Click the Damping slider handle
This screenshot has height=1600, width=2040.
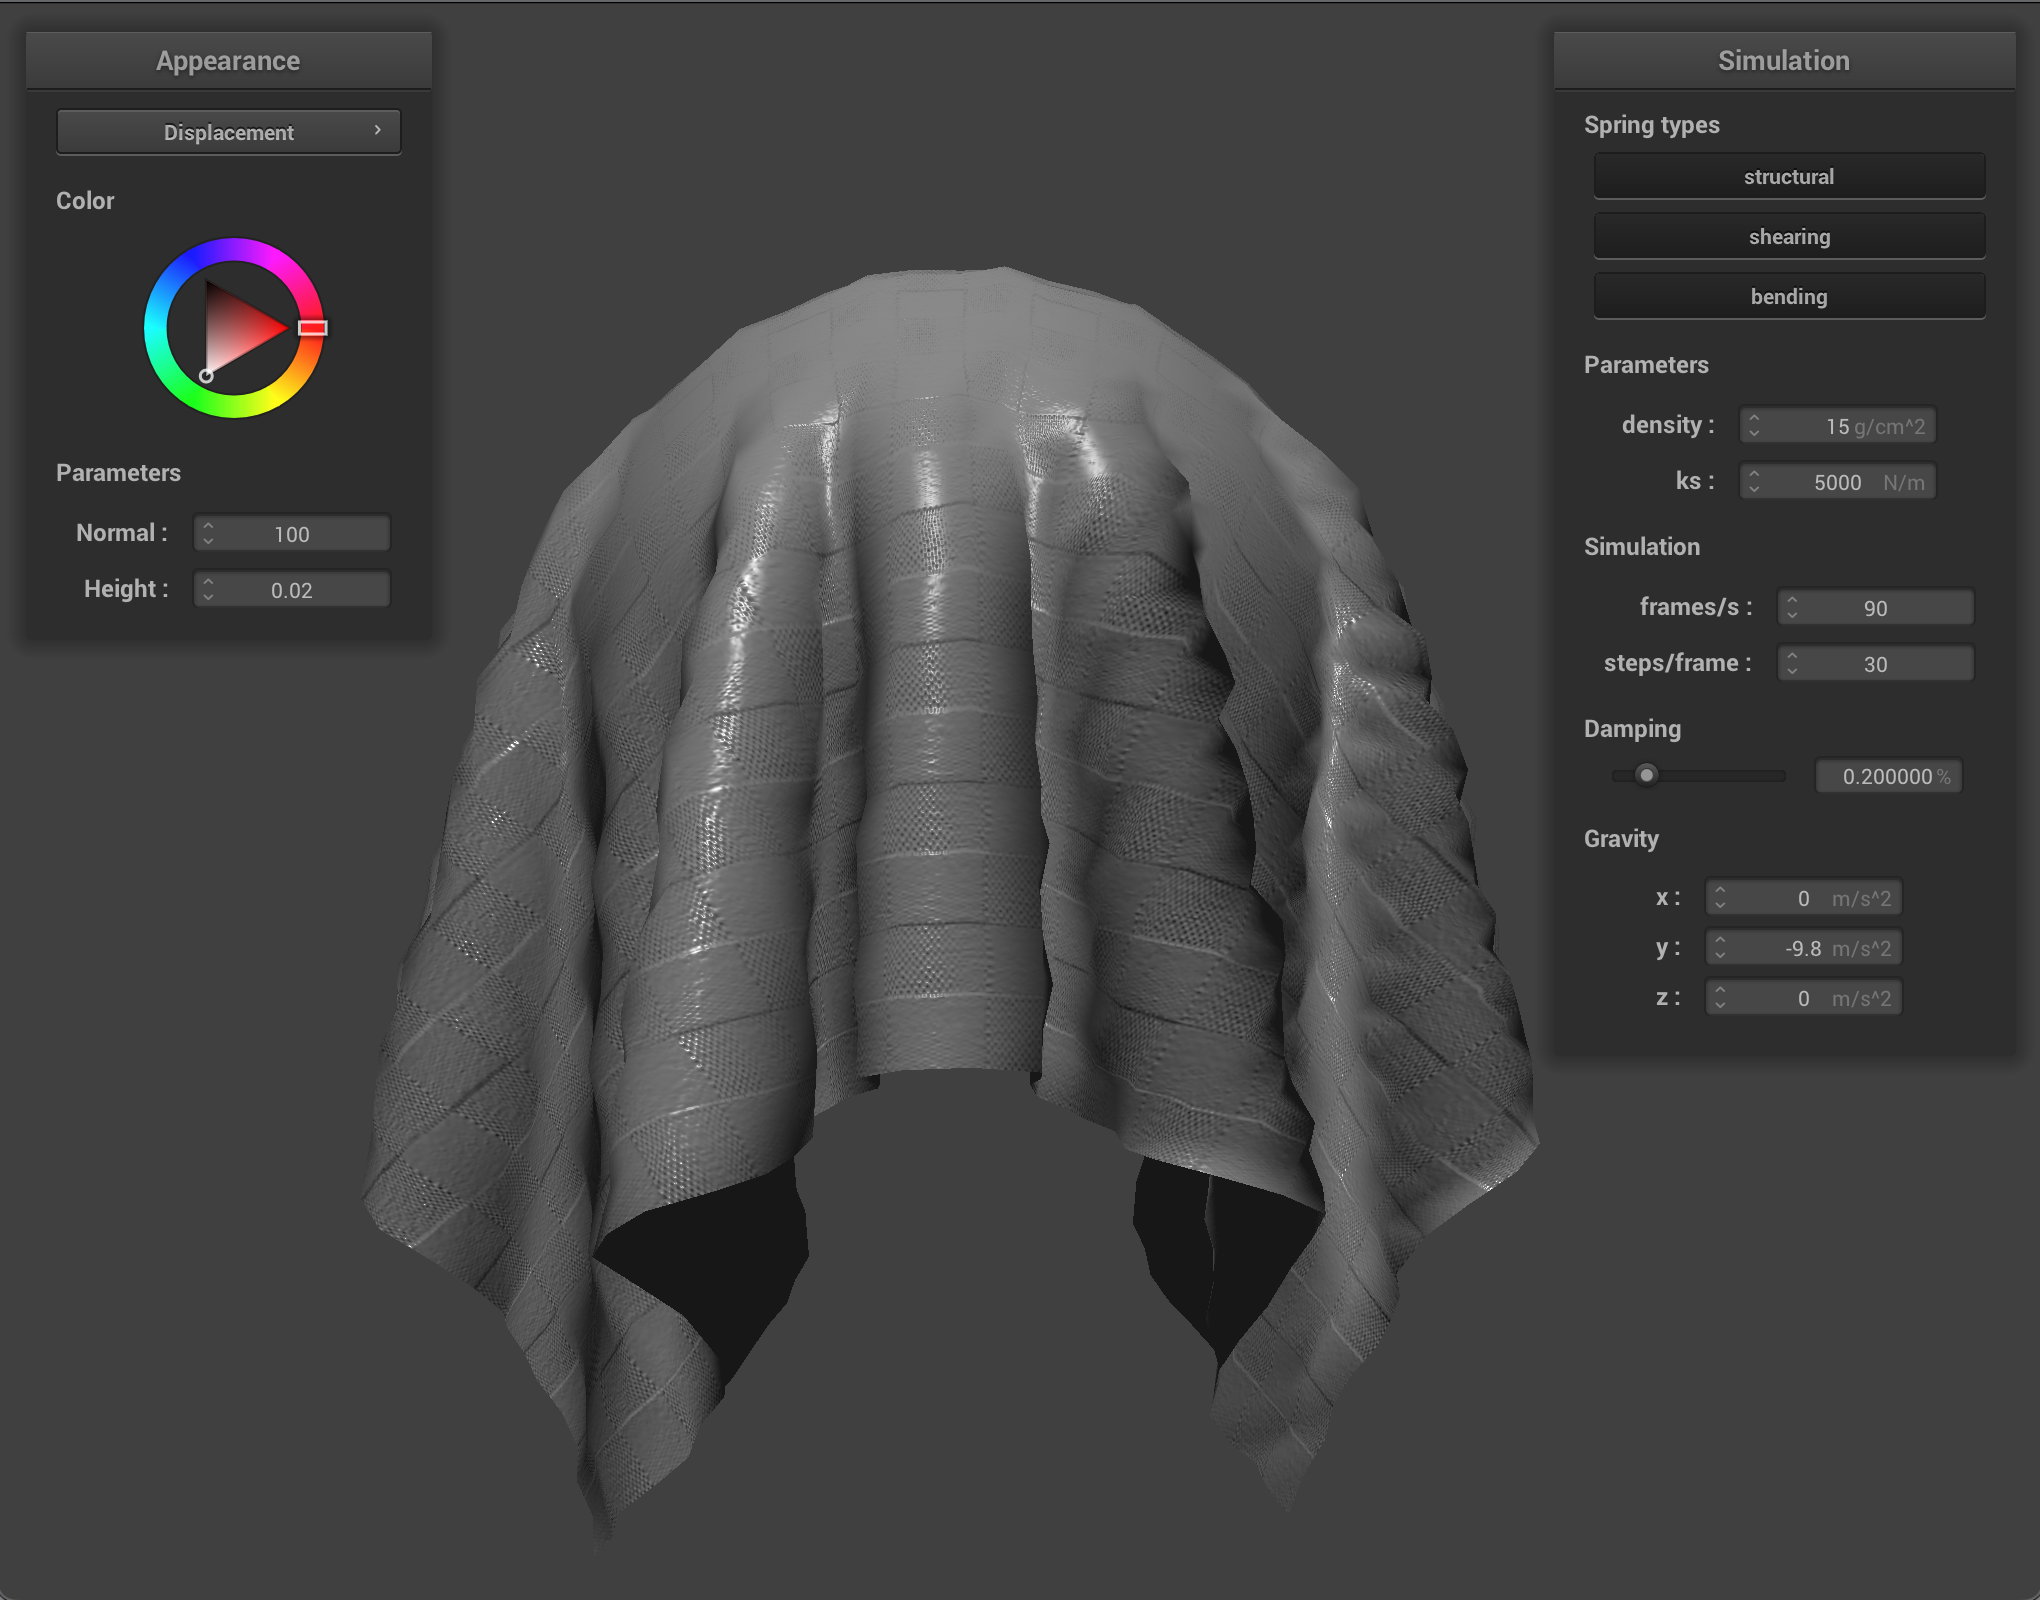pyautogui.click(x=1646, y=775)
